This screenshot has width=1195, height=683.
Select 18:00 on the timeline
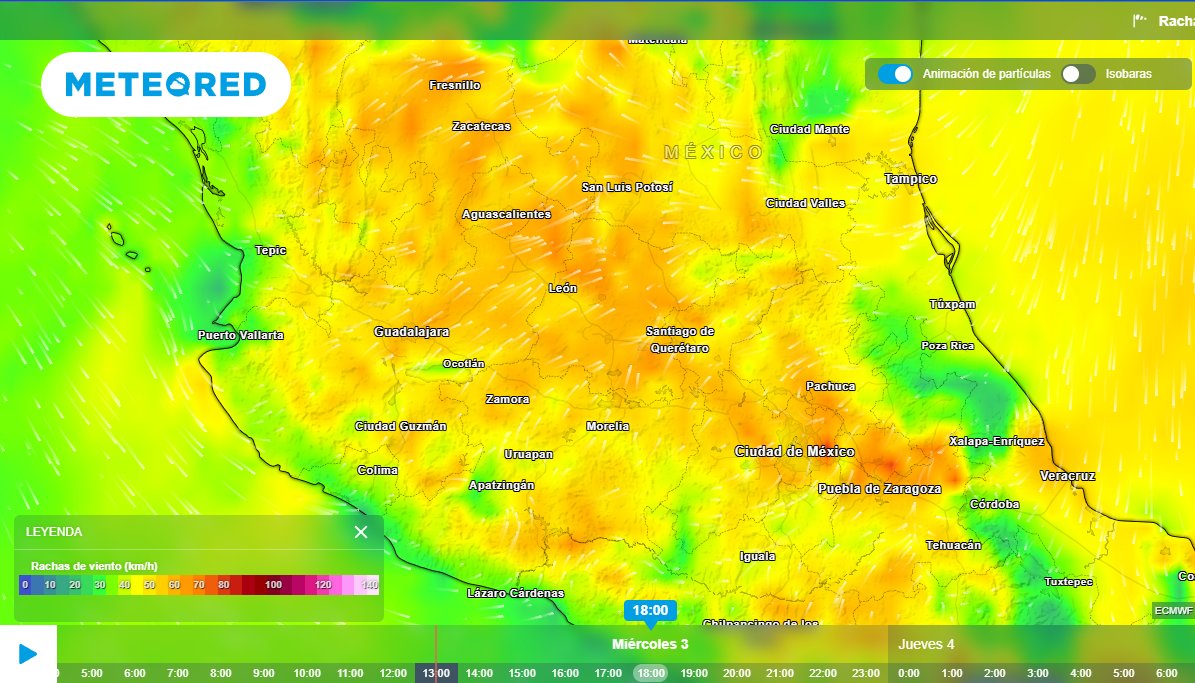pyautogui.click(x=651, y=673)
